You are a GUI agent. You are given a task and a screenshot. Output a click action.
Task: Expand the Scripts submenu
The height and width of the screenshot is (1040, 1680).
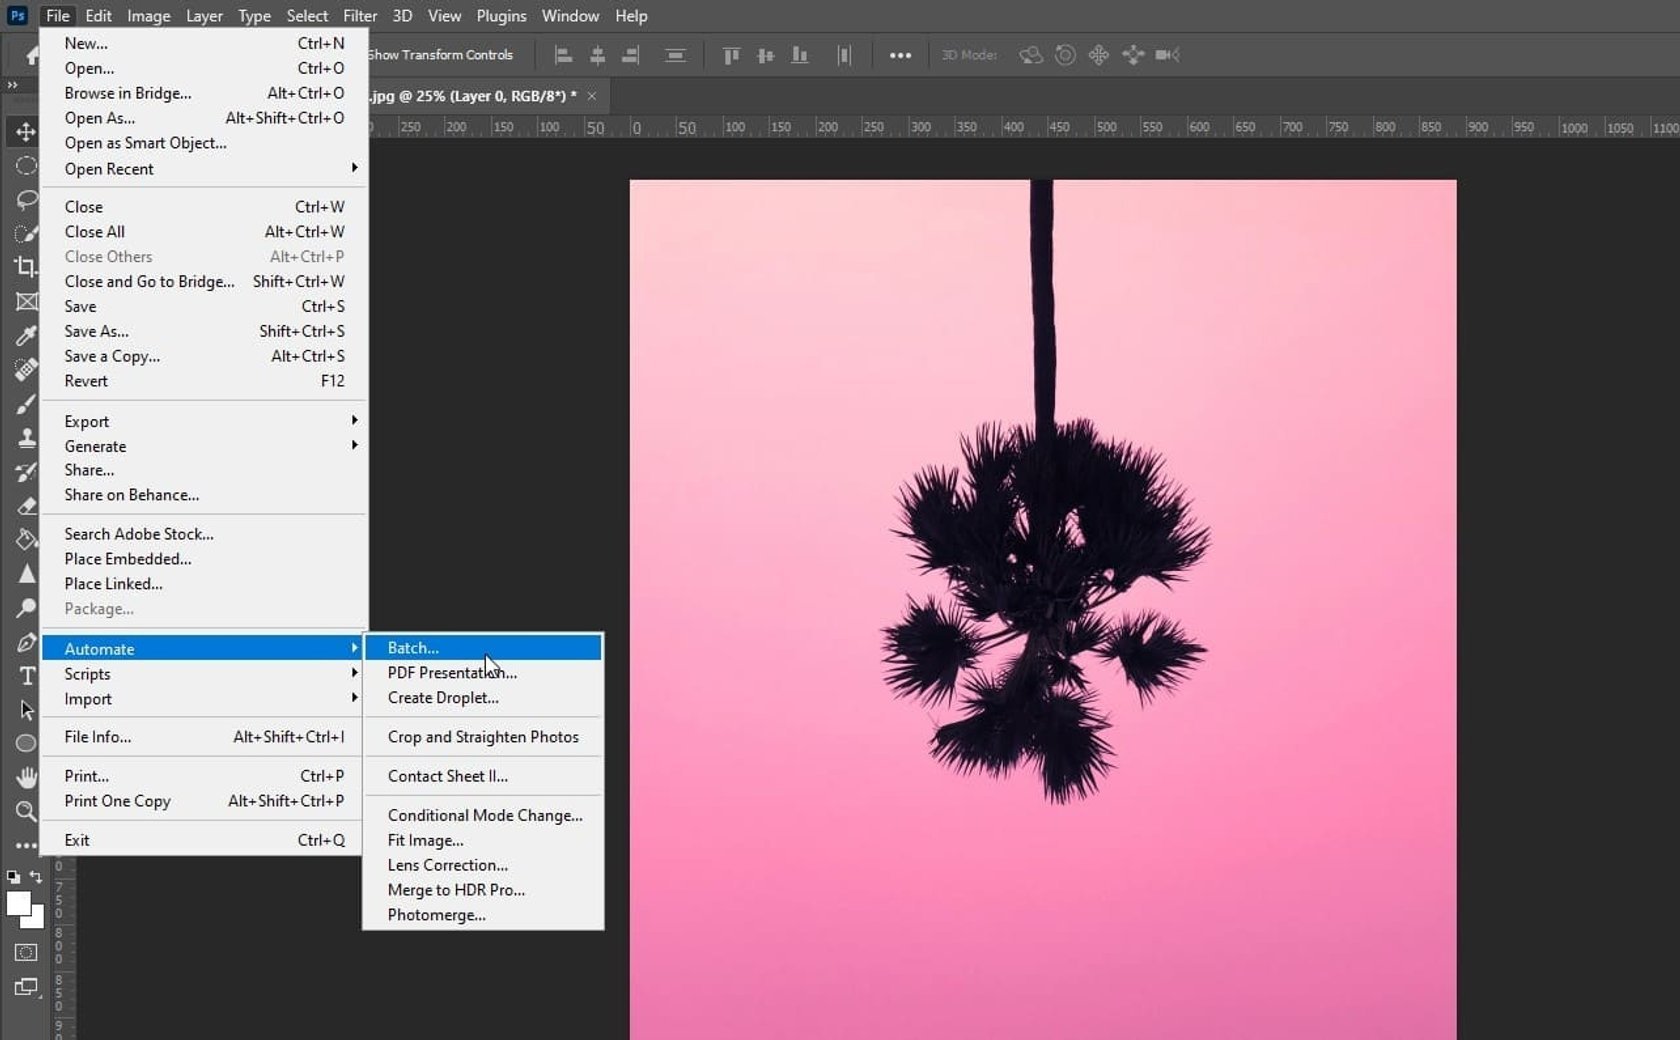(x=205, y=674)
